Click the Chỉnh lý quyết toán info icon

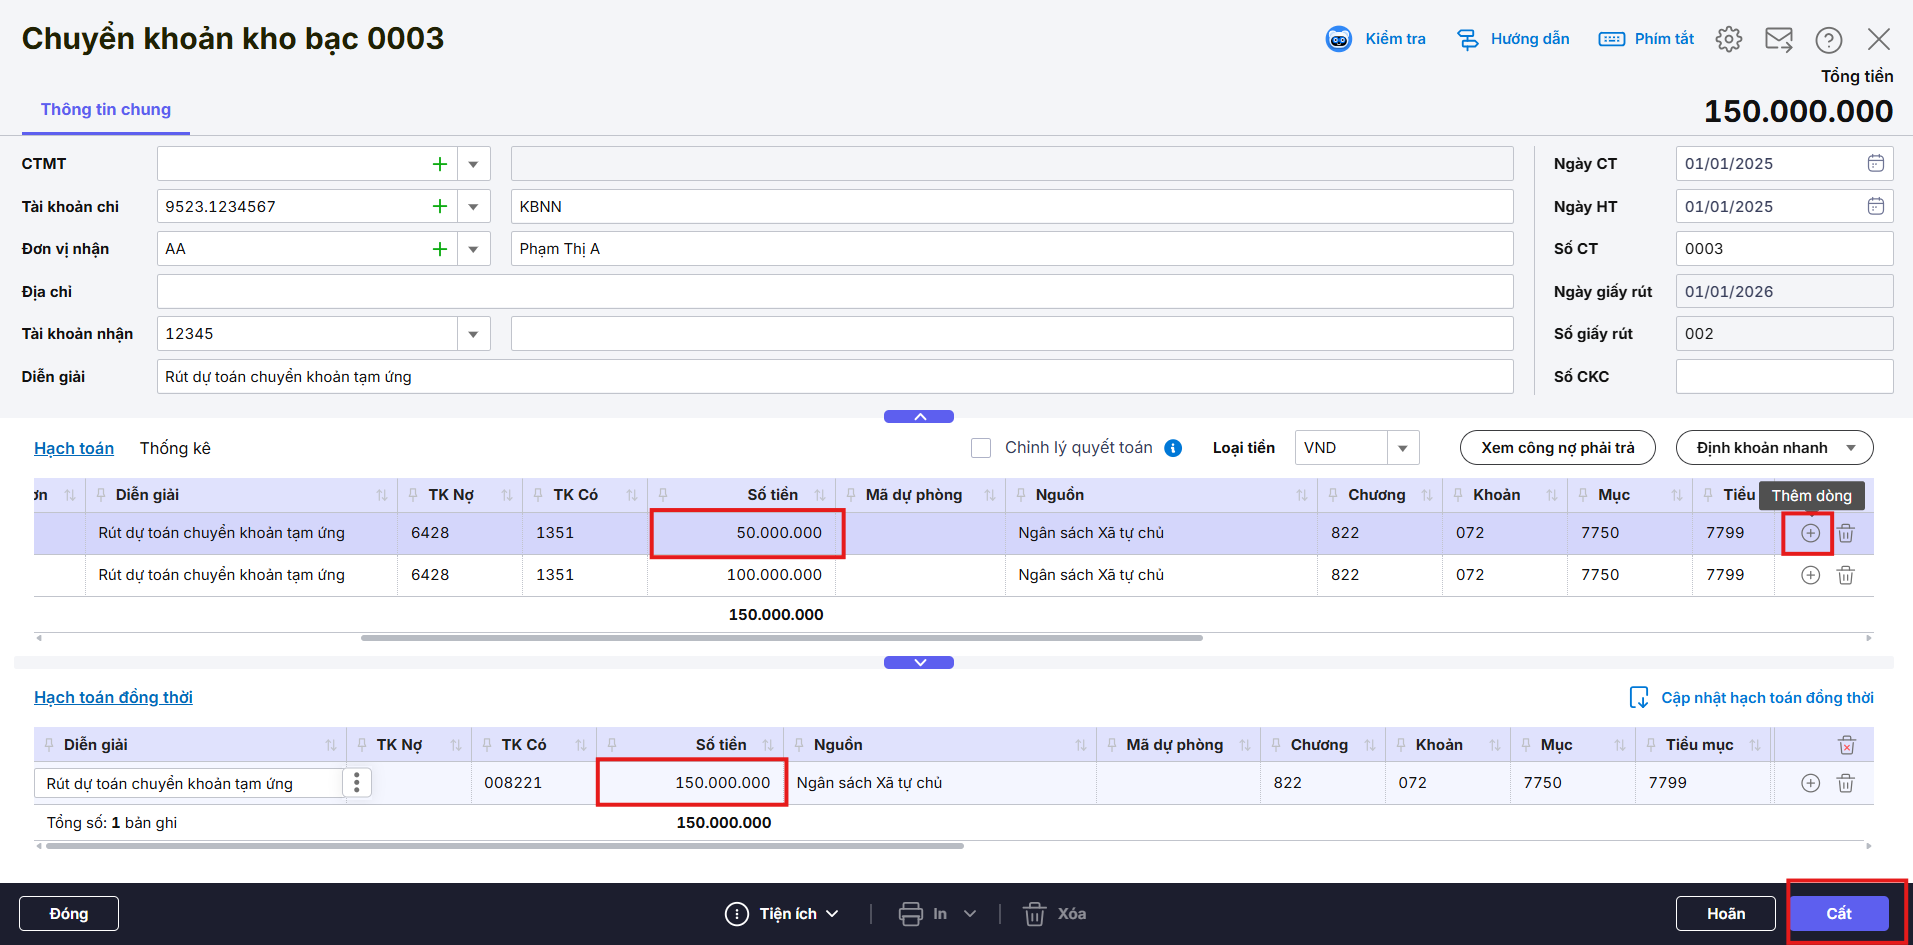point(1173,448)
